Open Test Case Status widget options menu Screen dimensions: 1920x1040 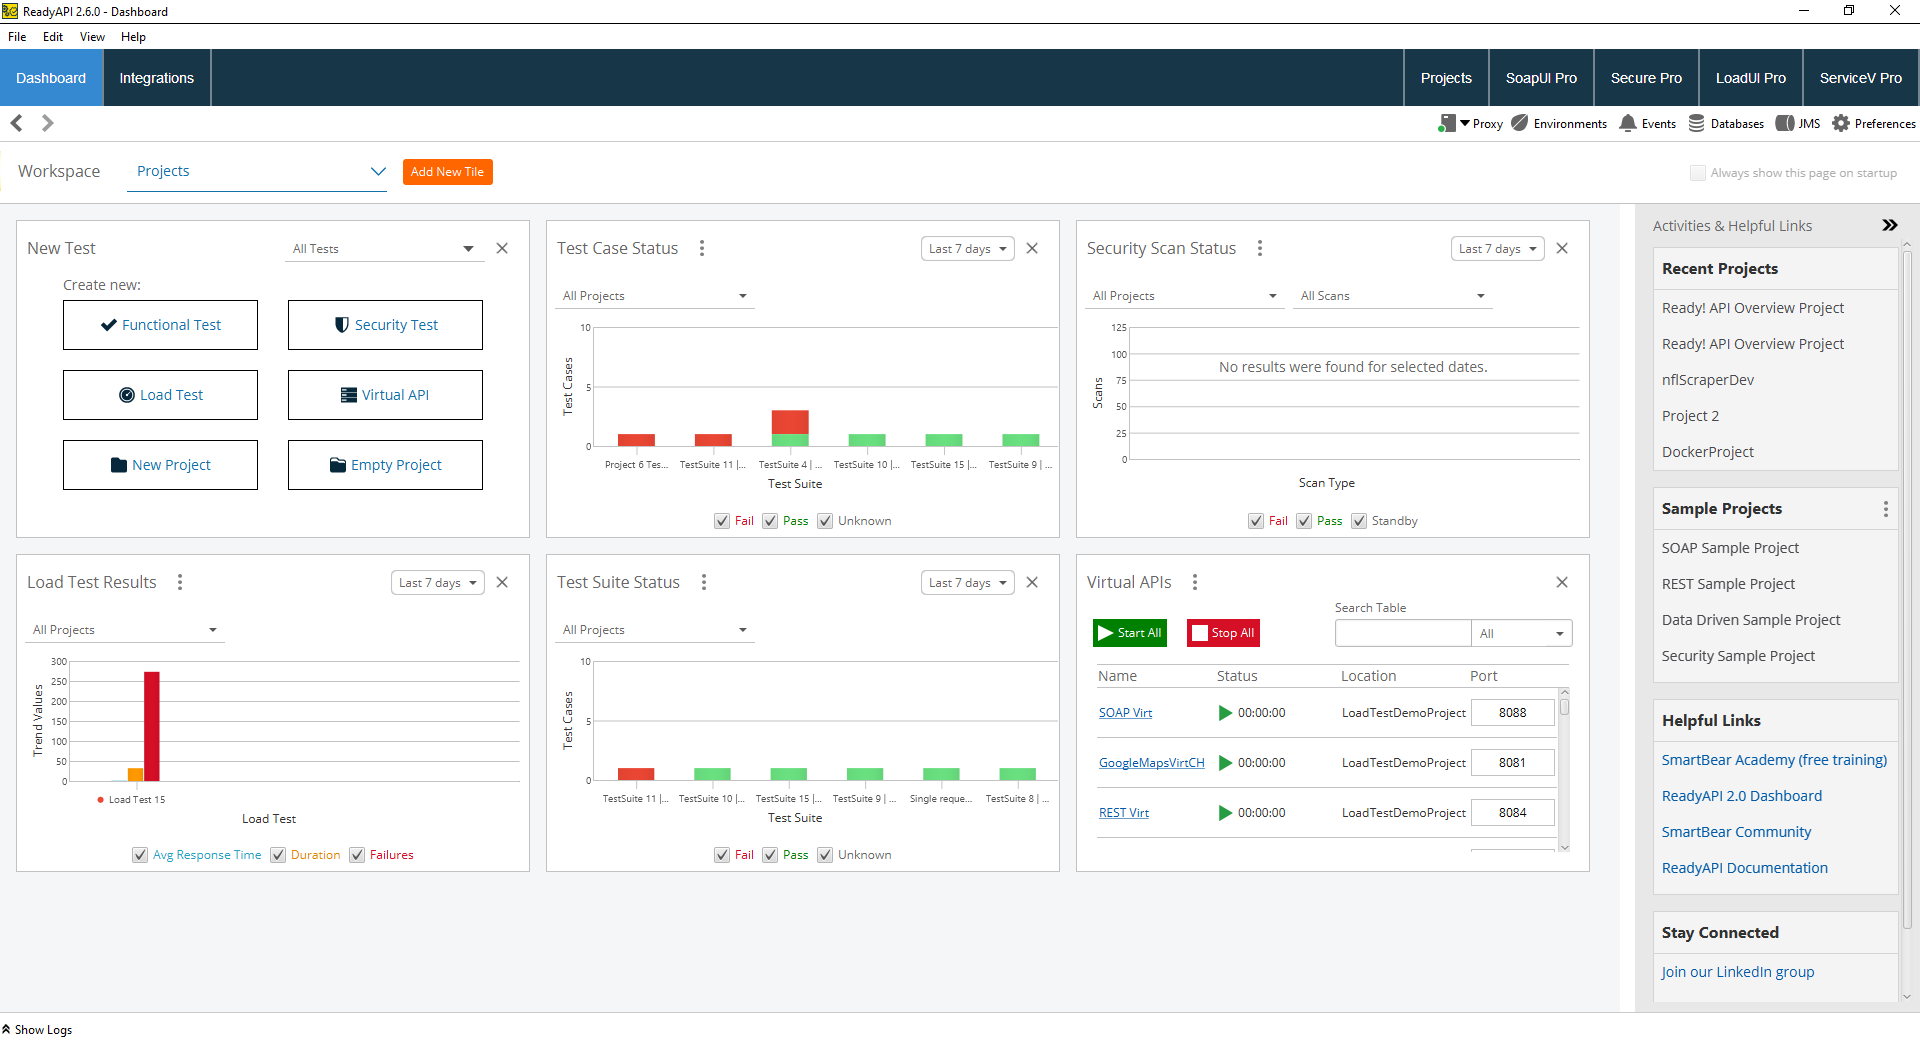pos(702,248)
